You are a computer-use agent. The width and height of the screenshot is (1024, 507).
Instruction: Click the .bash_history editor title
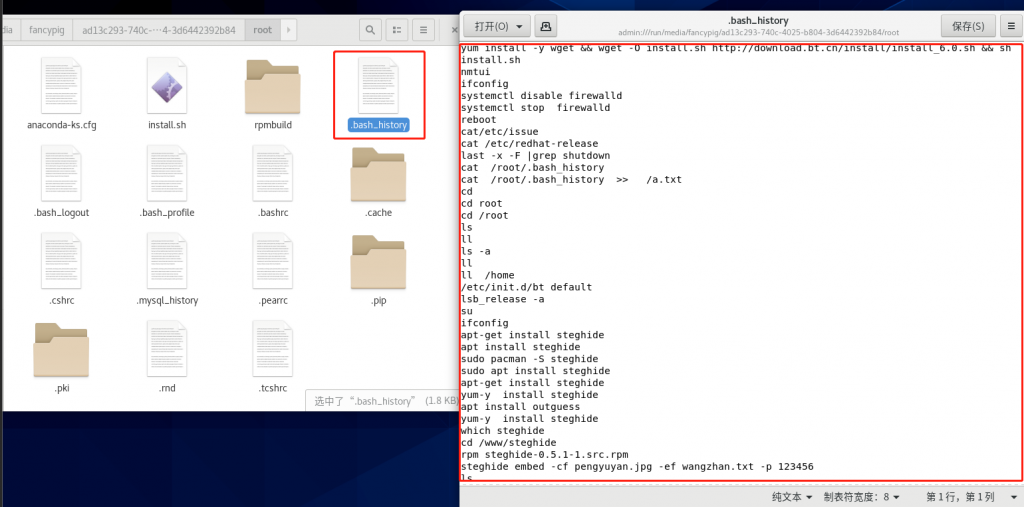(758, 21)
